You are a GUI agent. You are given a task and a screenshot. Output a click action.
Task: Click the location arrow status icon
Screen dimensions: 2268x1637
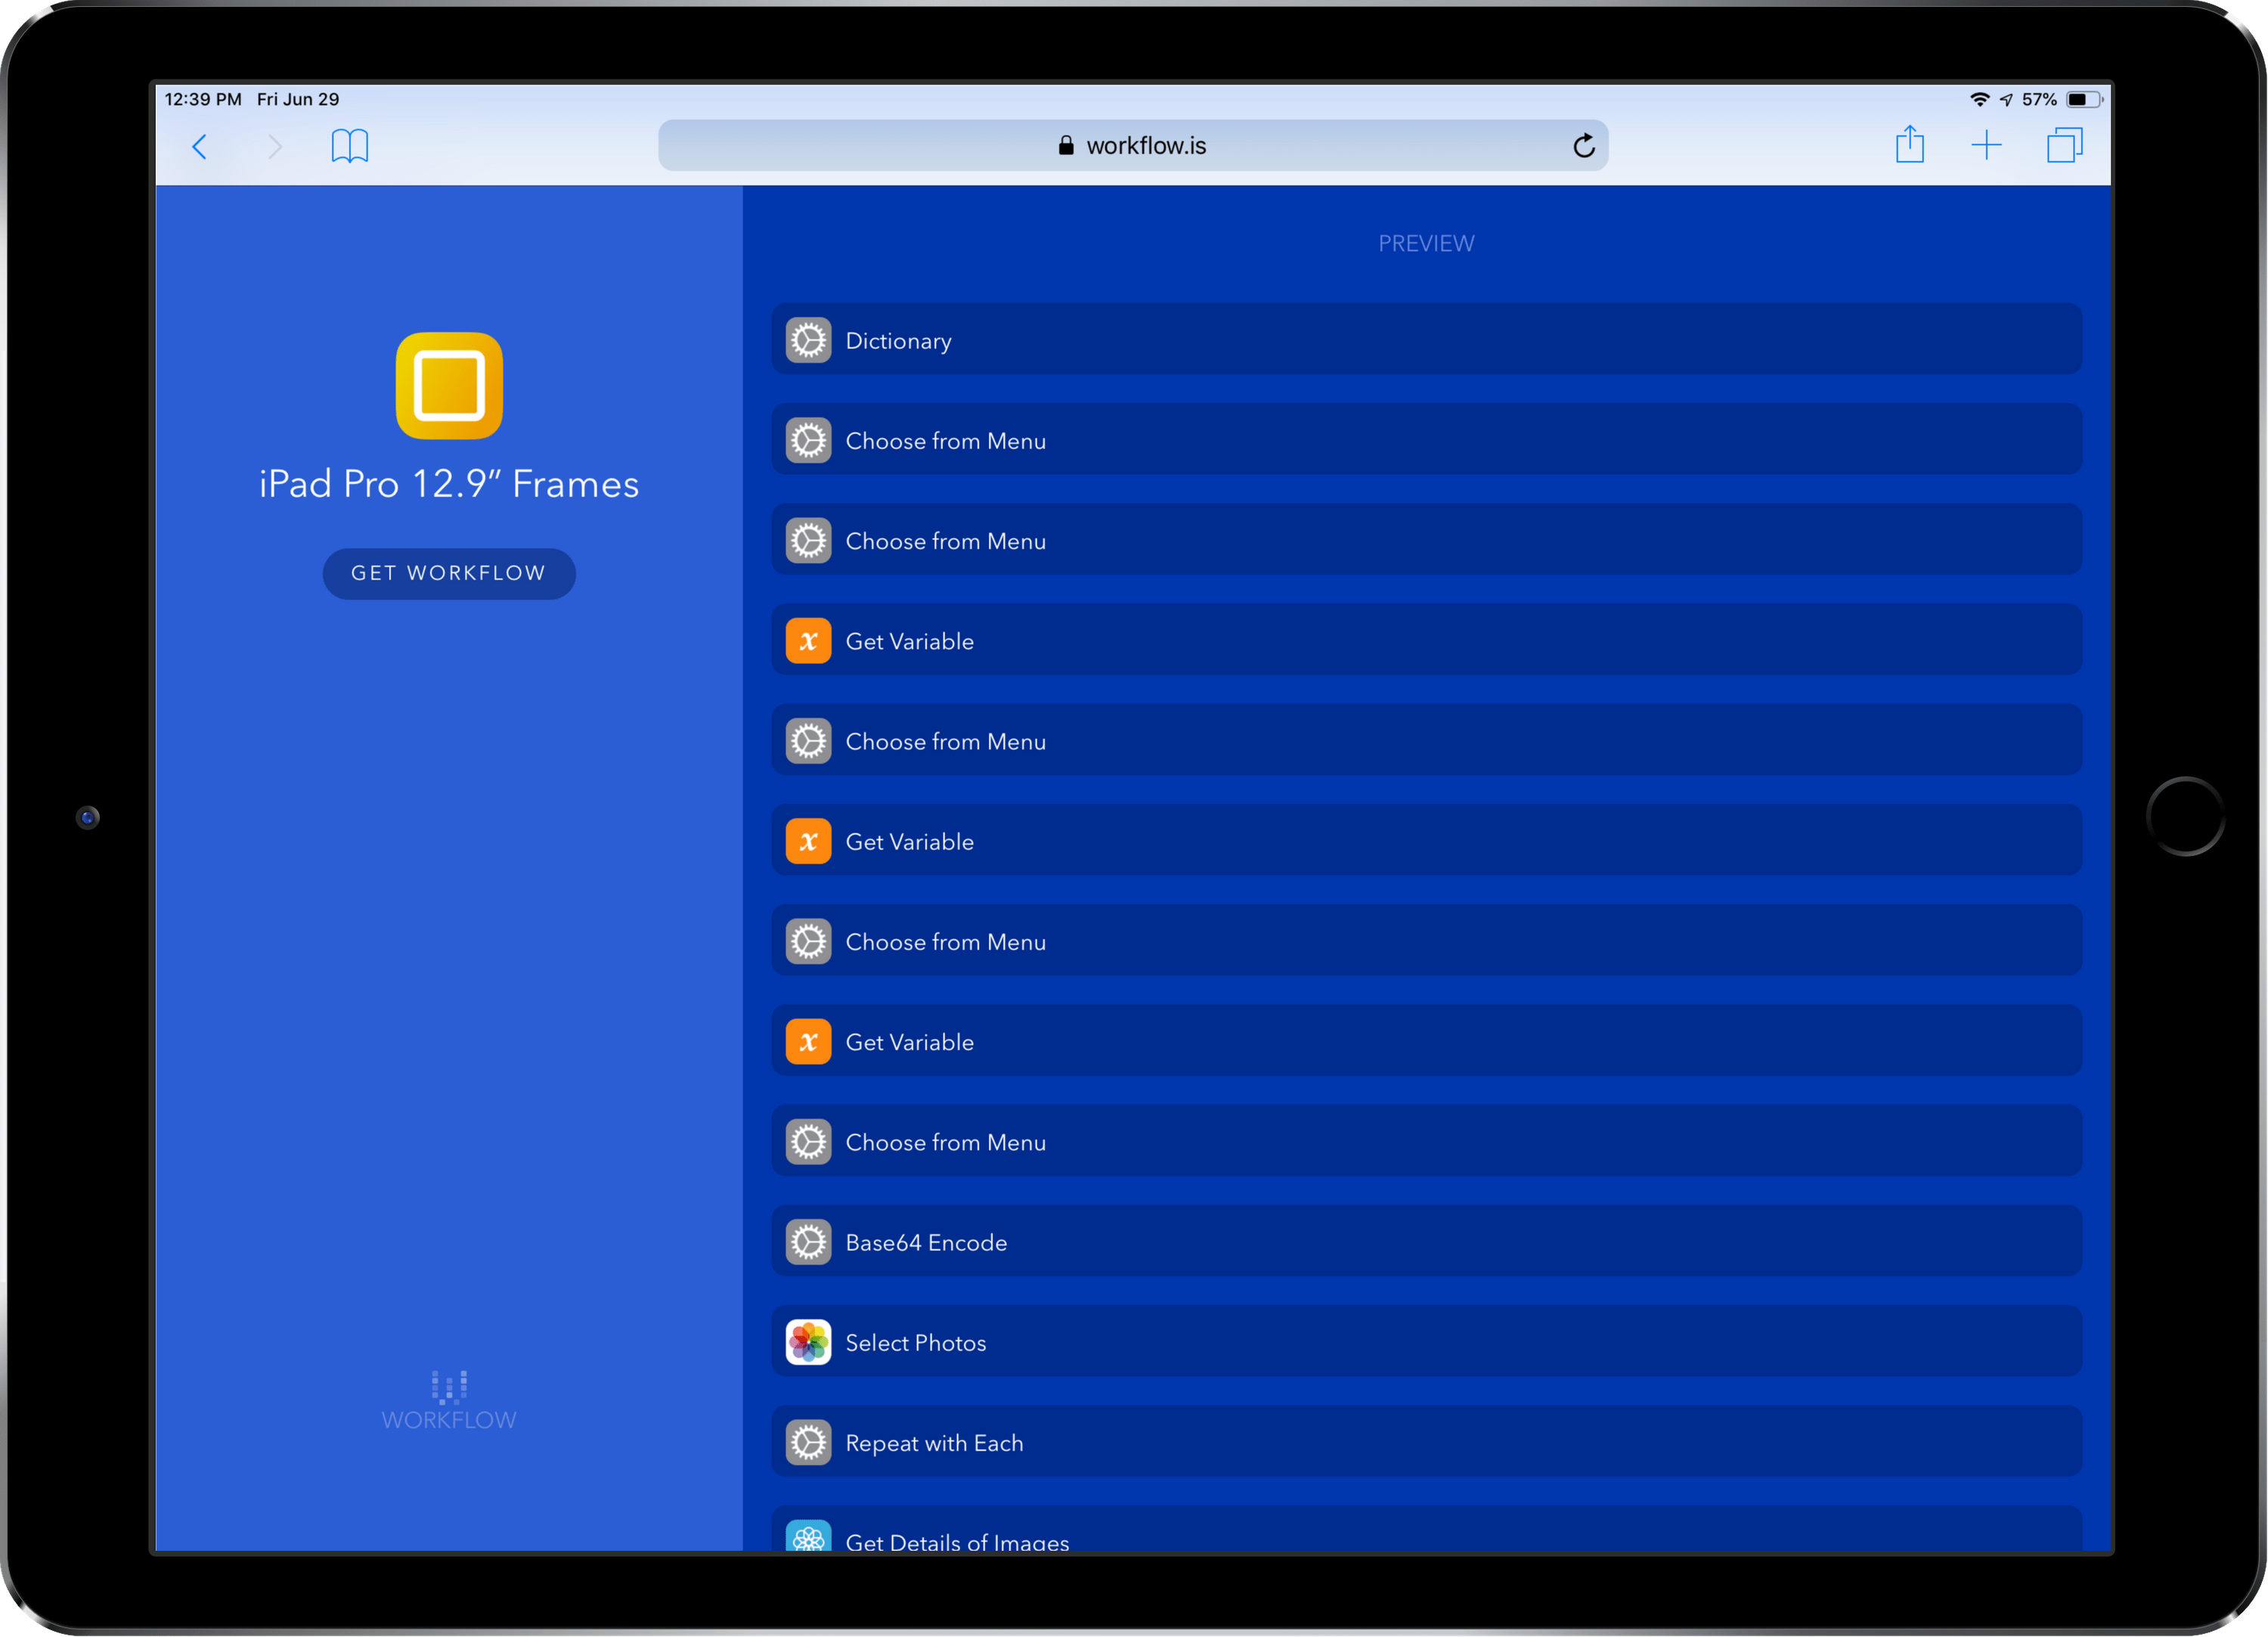pos(2006,99)
